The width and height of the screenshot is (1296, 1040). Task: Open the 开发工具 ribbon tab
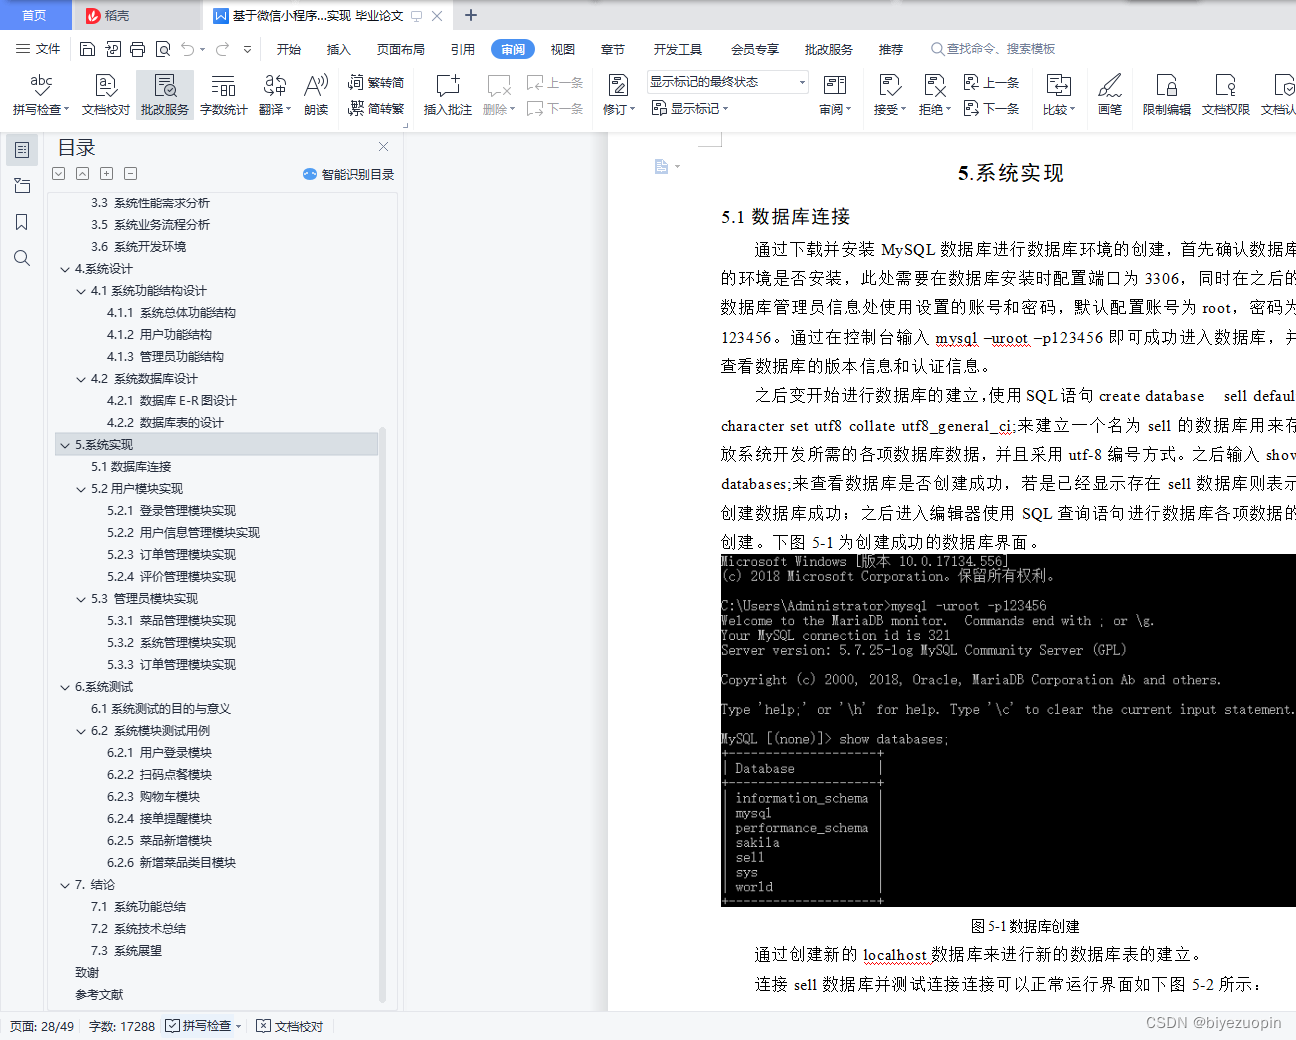tap(678, 49)
